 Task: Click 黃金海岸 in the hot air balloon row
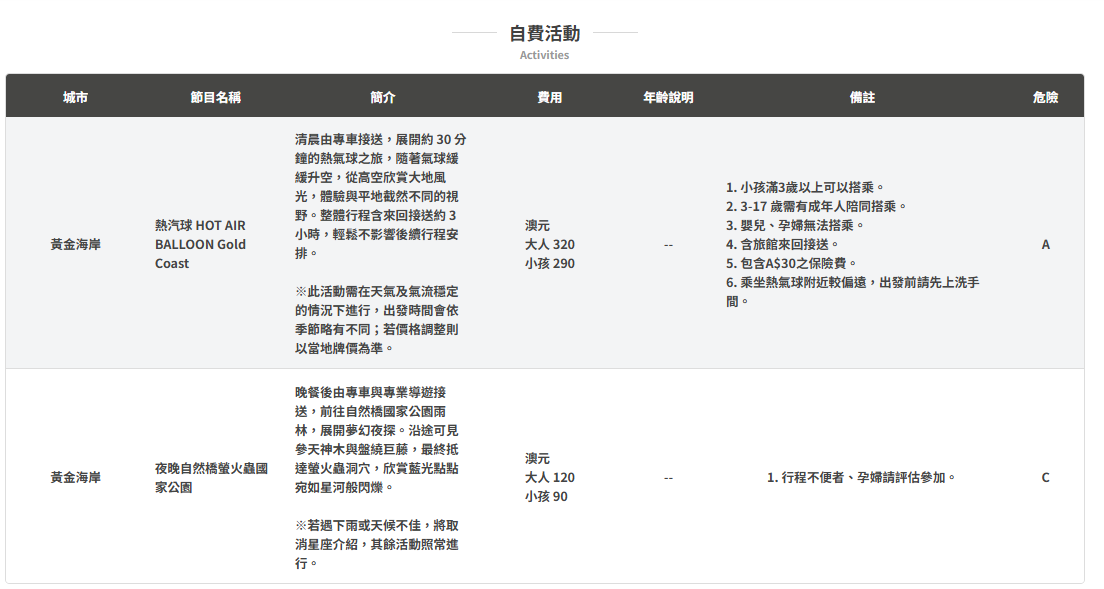[x=75, y=244]
